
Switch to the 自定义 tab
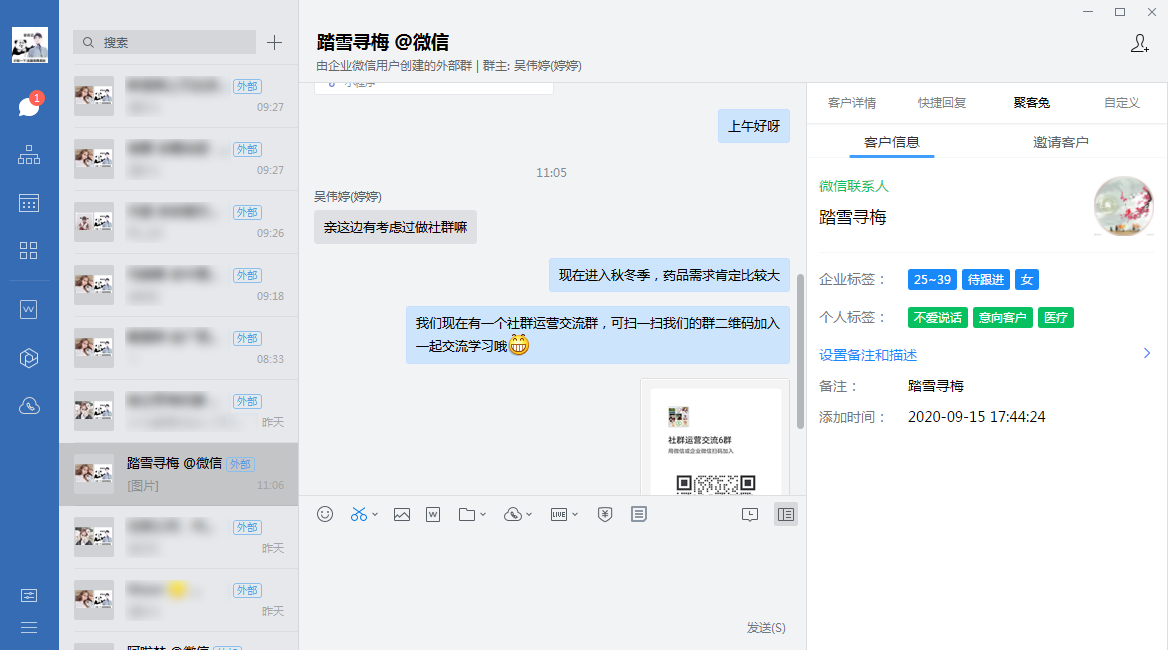tap(1122, 103)
